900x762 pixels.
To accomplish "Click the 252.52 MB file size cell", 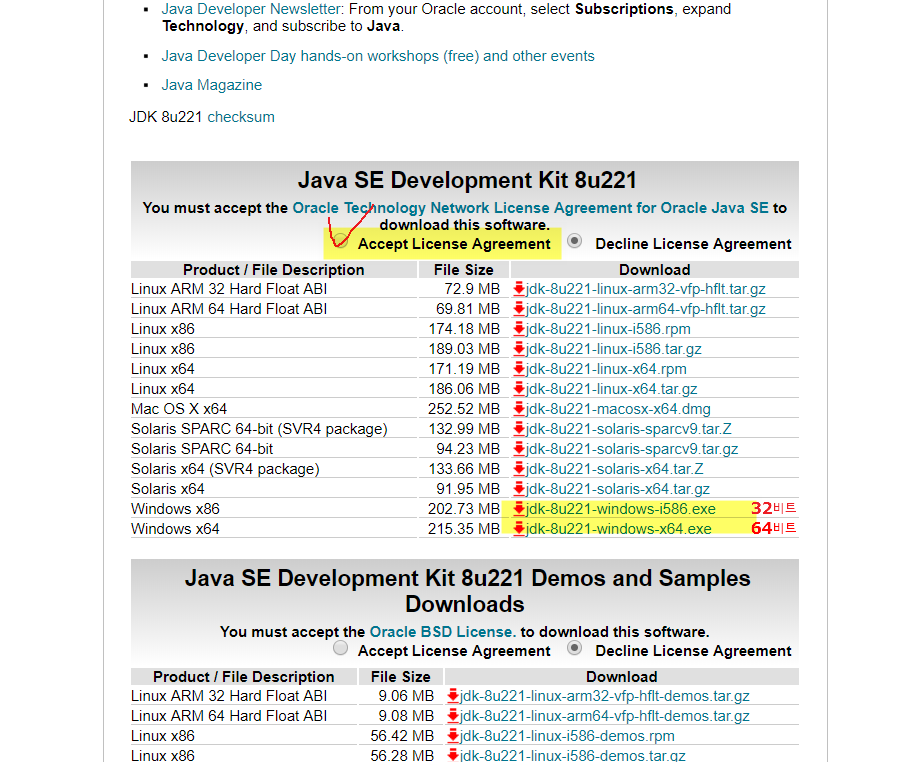I will (464, 409).
